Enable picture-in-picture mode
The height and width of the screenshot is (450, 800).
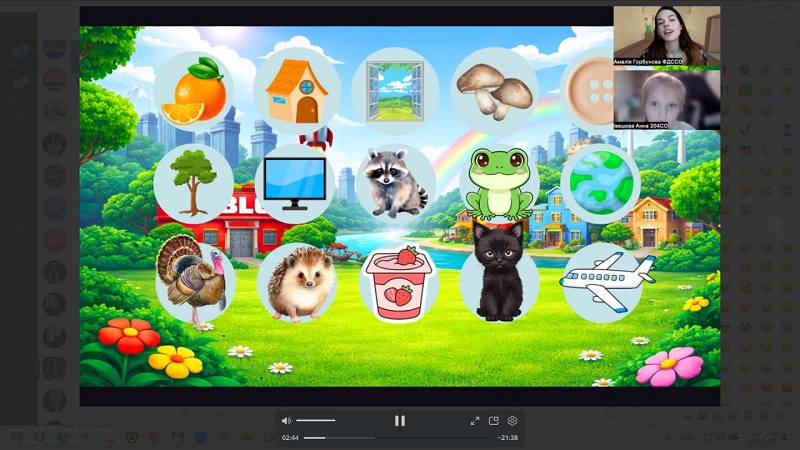click(494, 421)
